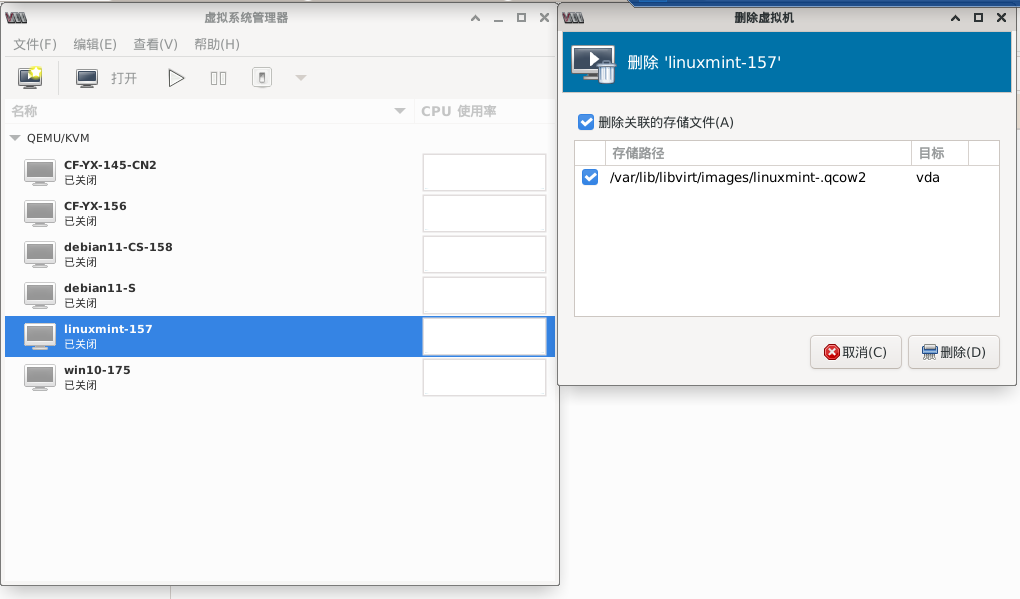Collapse the QEMU/KVM connection tree
This screenshot has width=1020, height=599.
(x=15, y=138)
